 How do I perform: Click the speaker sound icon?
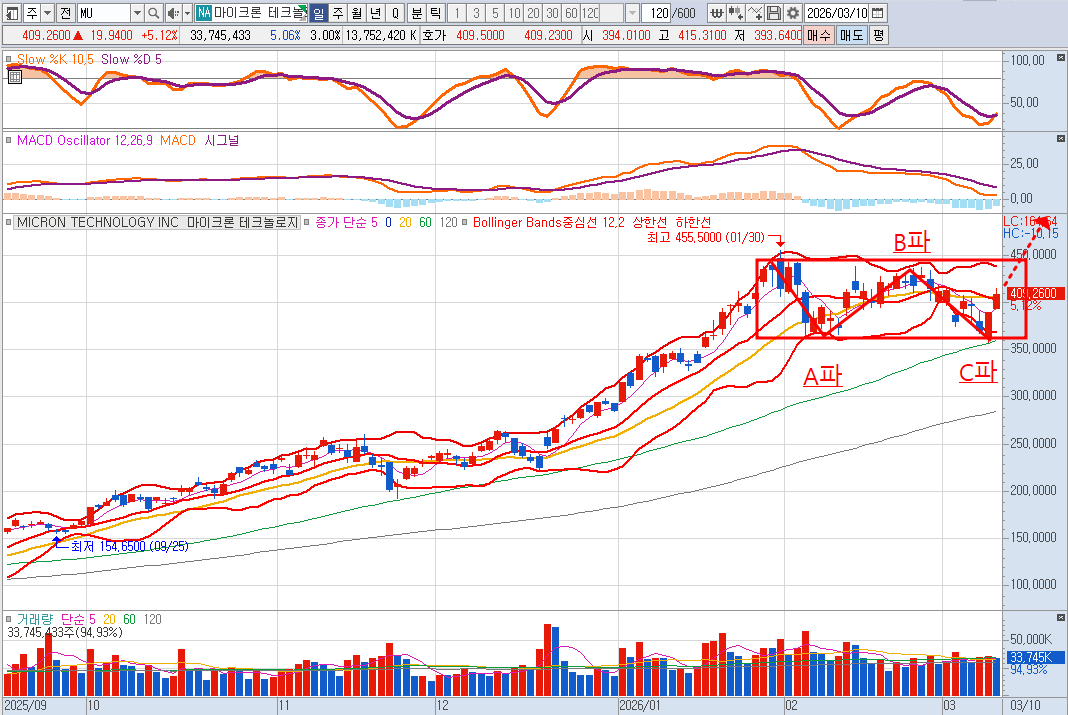point(172,13)
